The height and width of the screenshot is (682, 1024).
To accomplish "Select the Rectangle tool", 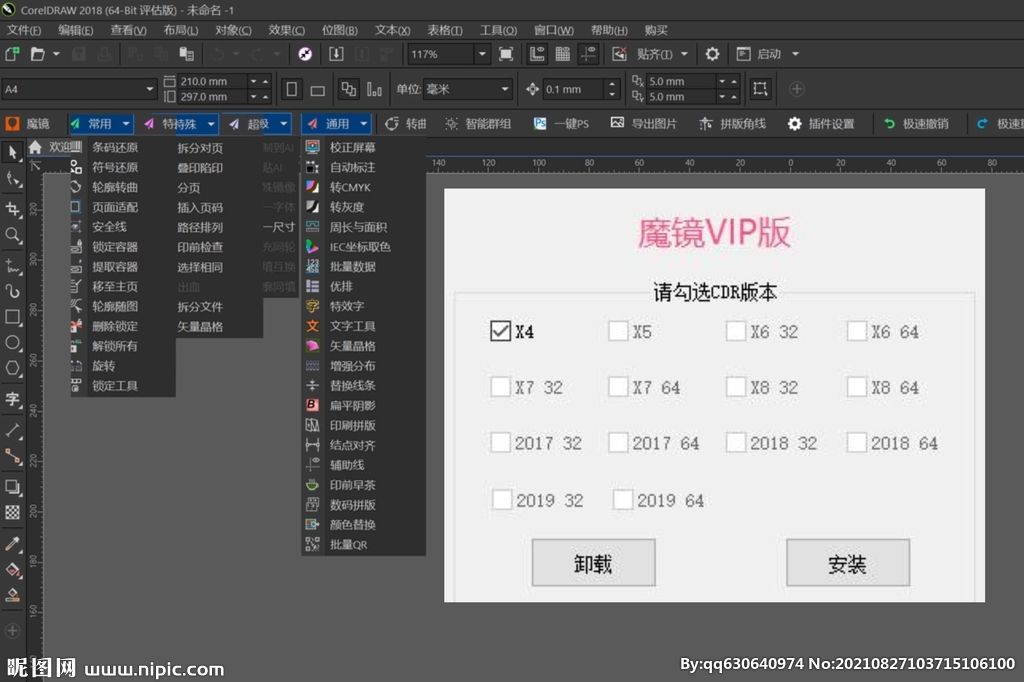I will click(13, 317).
